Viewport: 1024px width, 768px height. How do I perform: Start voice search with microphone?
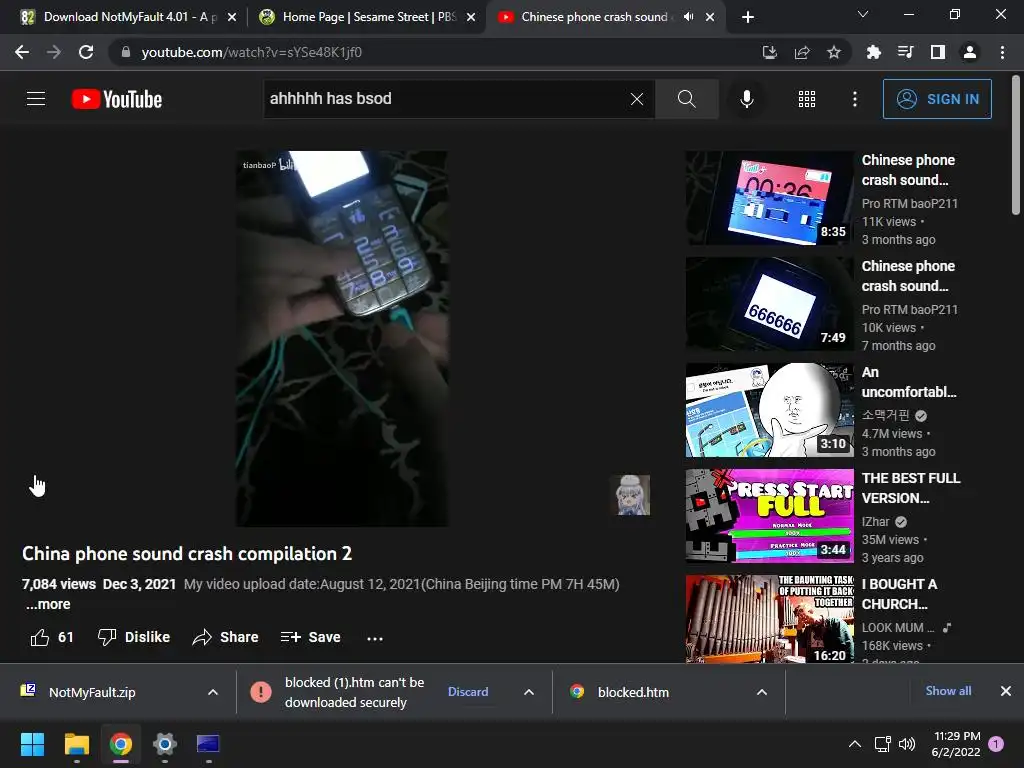pos(746,99)
